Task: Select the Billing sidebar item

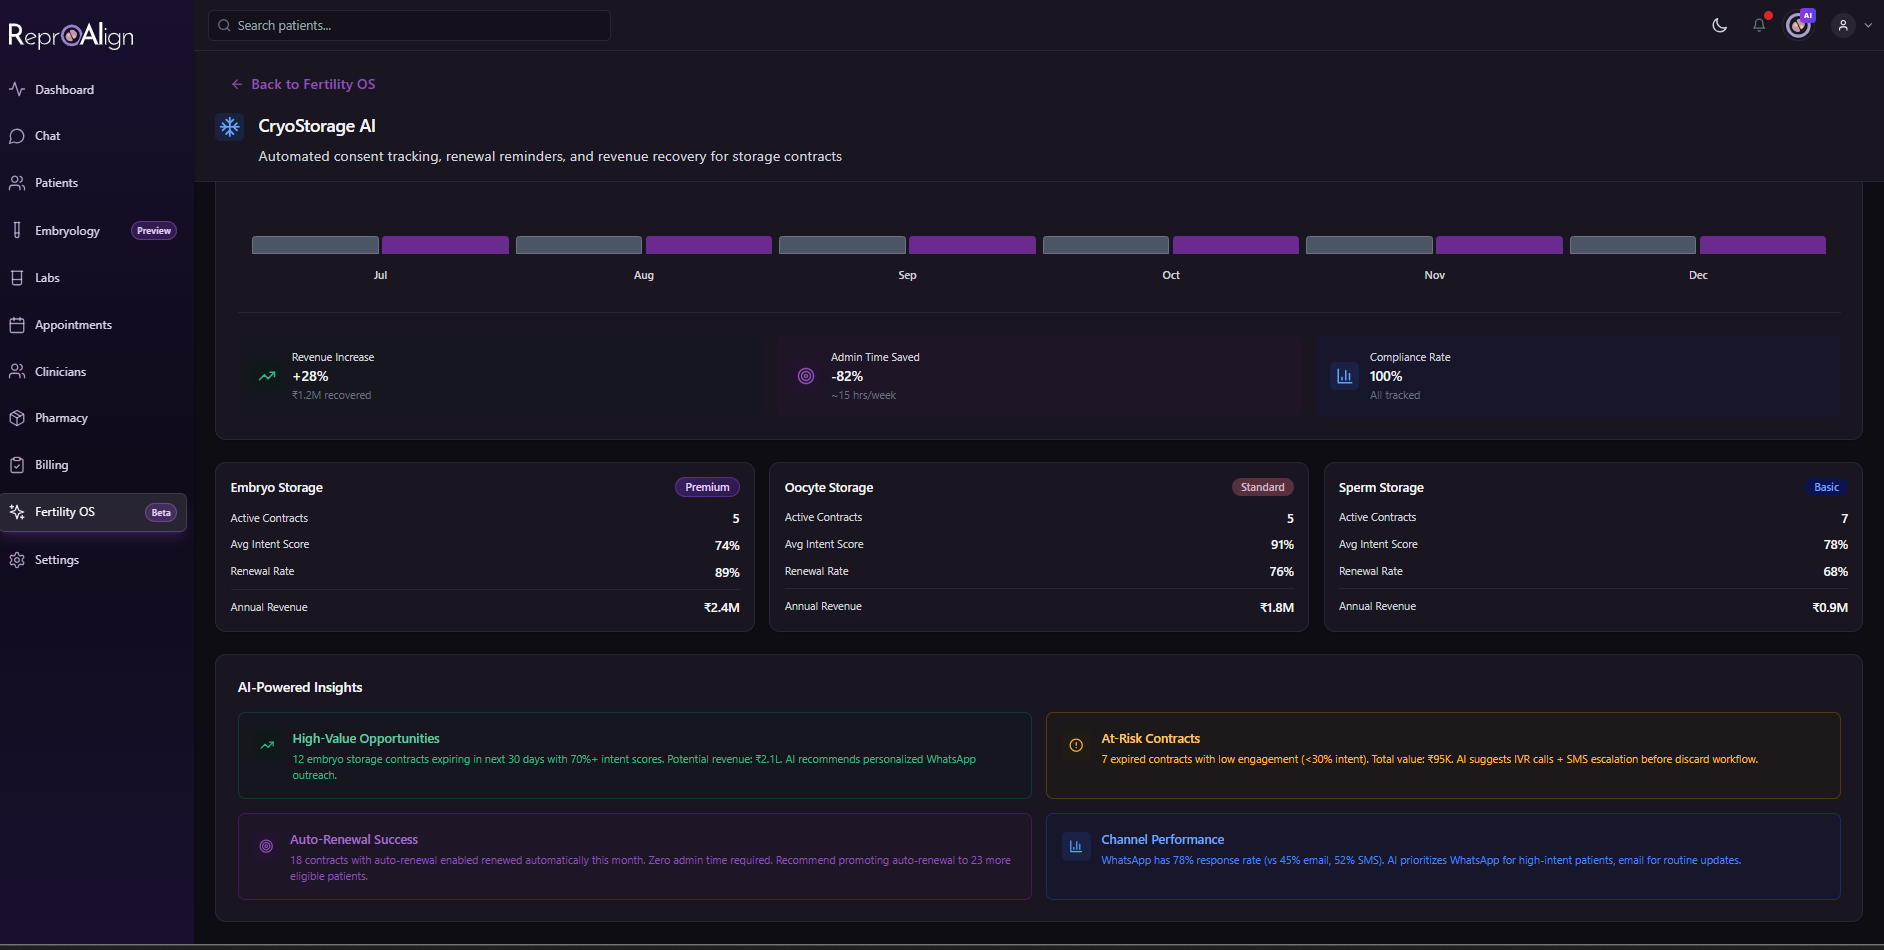Action: click(x=51, y=465)
